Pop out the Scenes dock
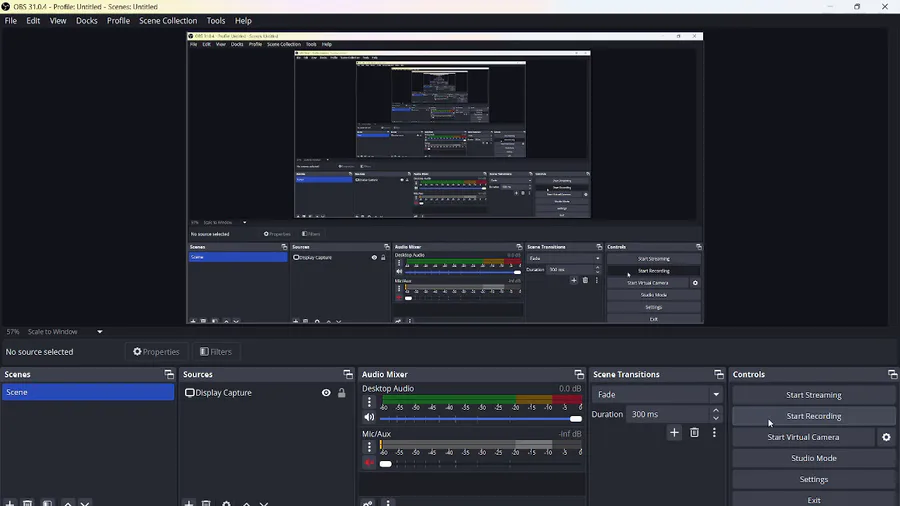900x506 pixels. pos(169,374)
